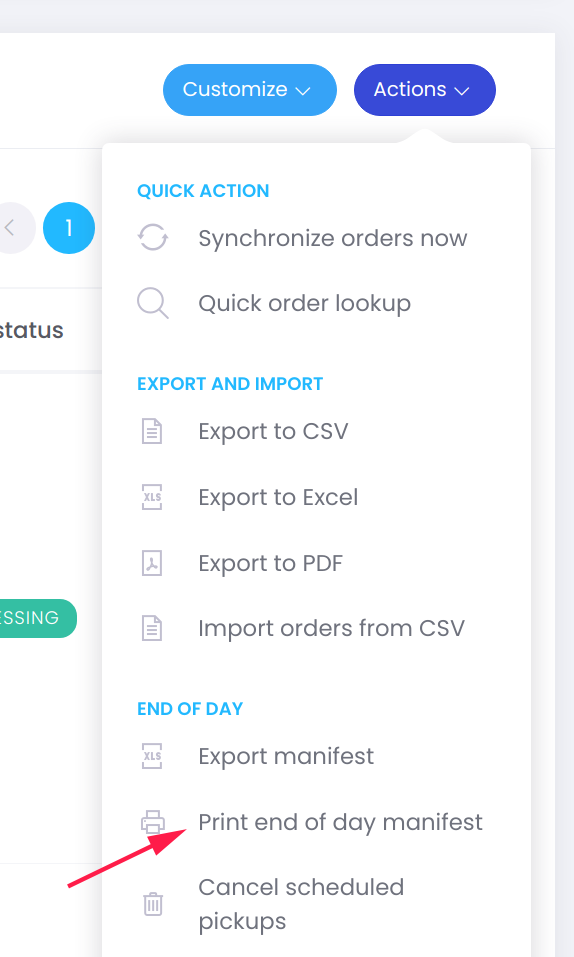The image size is (574, 957).
Task: Select Export to Excel option
Action: tap(278, 497)
